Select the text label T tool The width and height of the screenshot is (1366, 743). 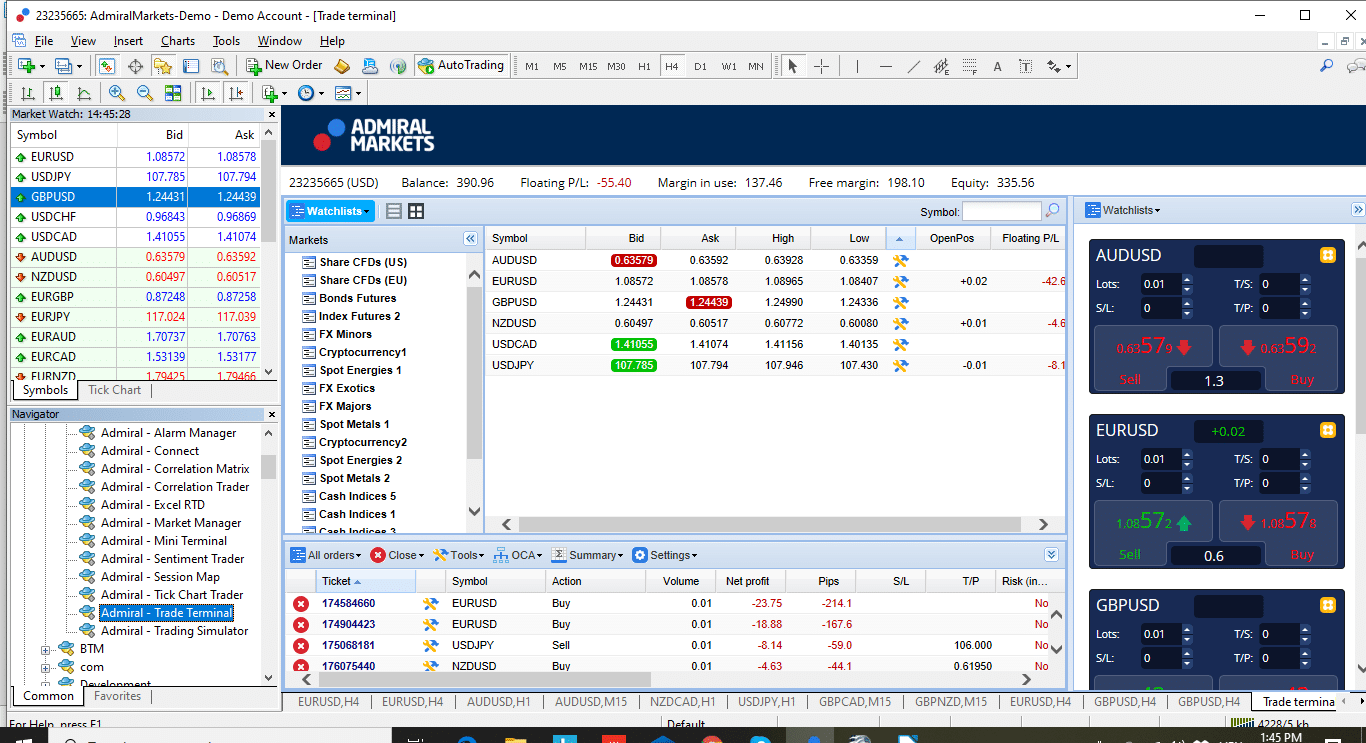click(1026, 66)
